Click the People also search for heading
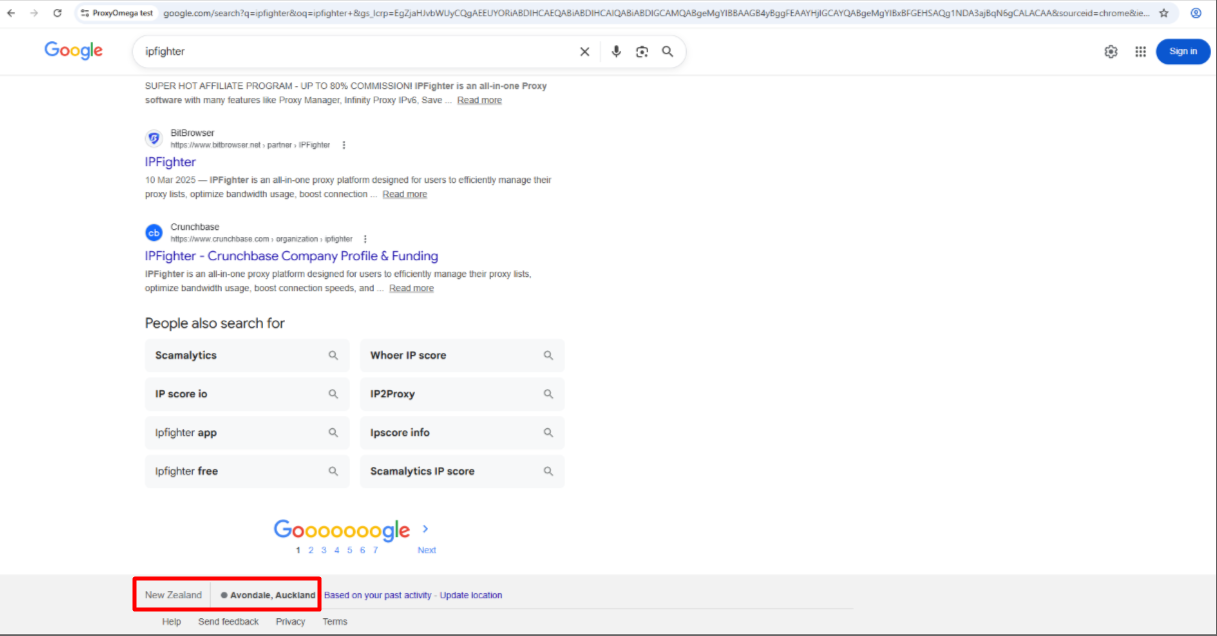Image resolution: width=1217 pixels, height=636 pixels. pos(215,323)
